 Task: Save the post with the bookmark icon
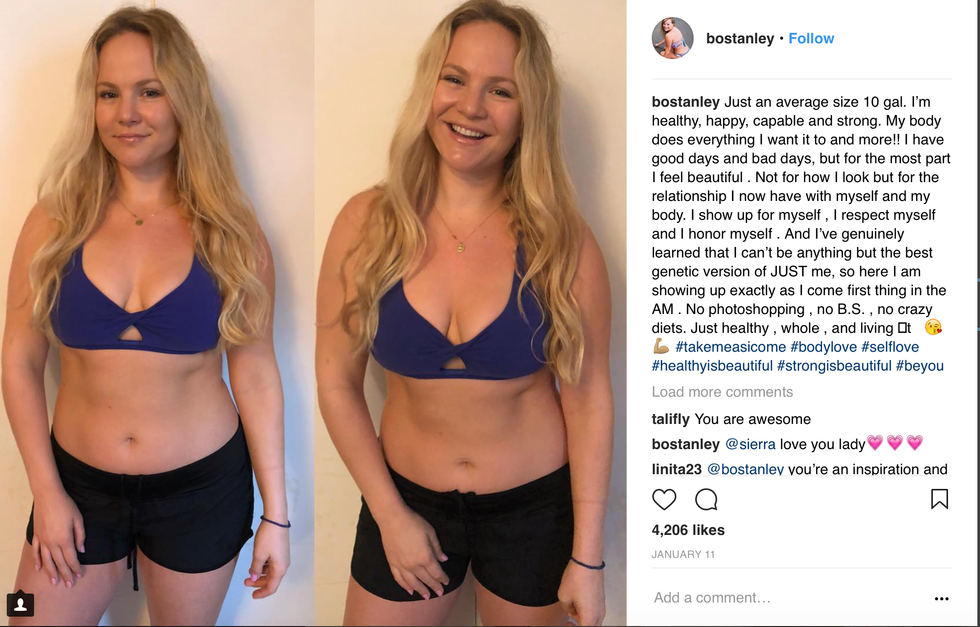939,499
